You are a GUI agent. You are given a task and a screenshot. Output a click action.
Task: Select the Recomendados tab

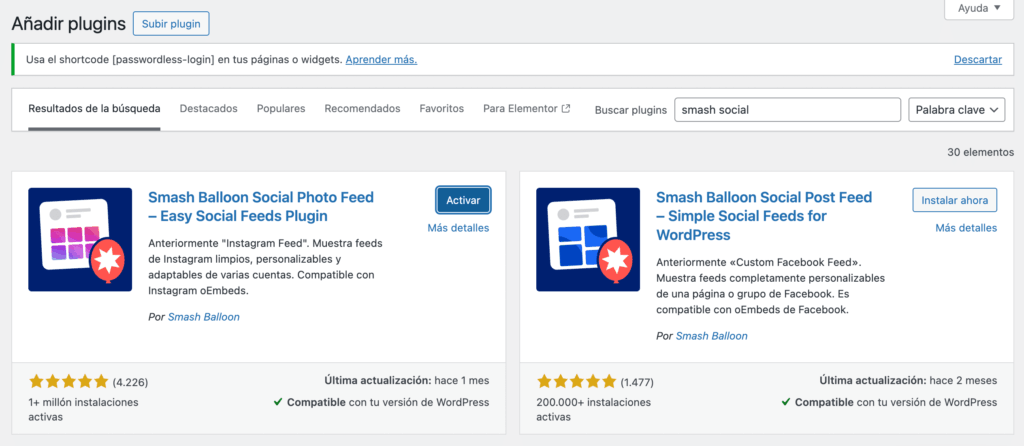tap(362, 109)
